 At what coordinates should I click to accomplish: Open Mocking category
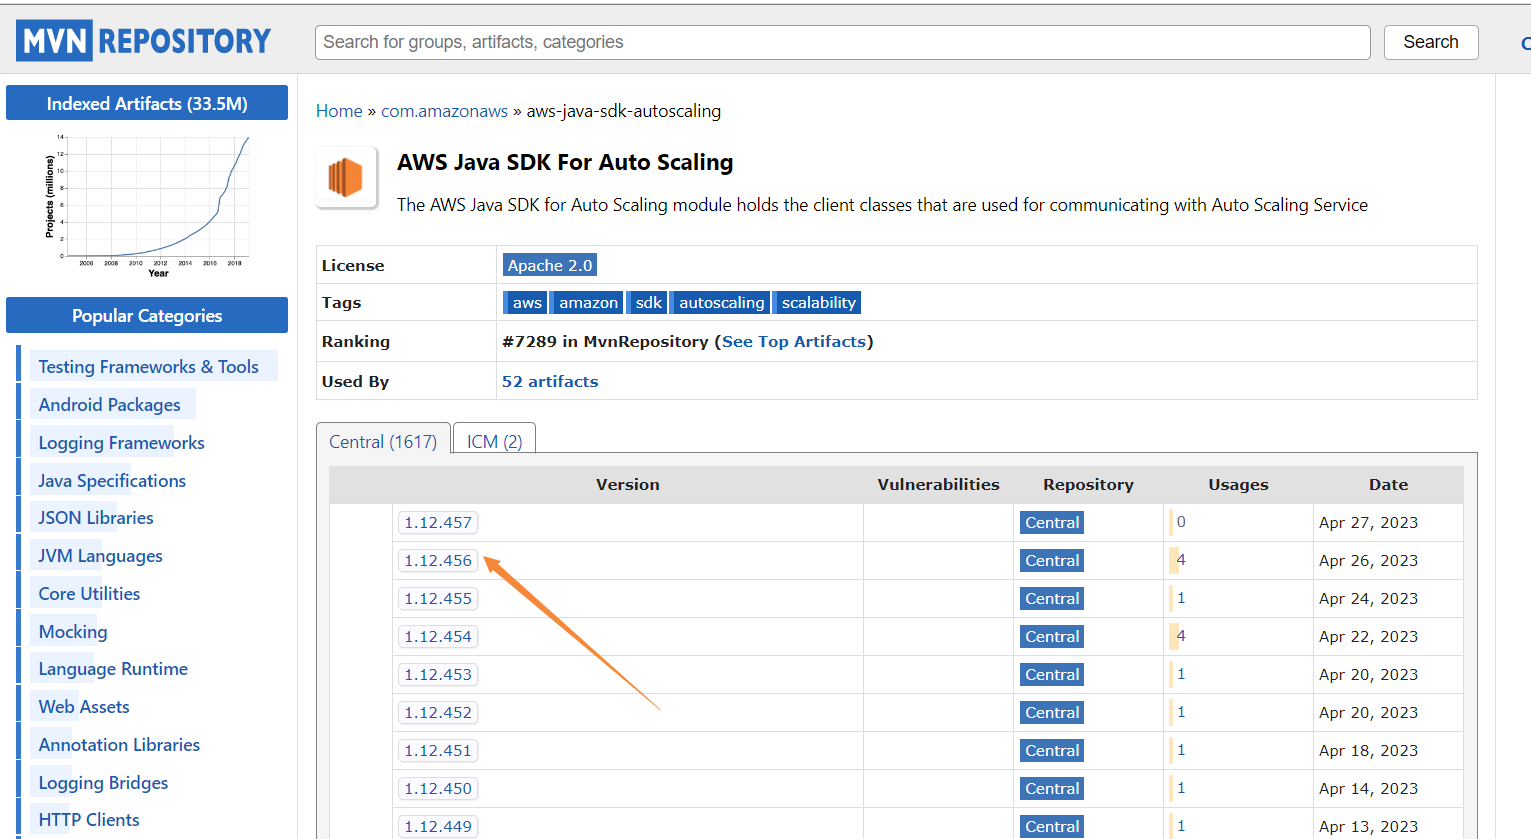pos(73,632)
